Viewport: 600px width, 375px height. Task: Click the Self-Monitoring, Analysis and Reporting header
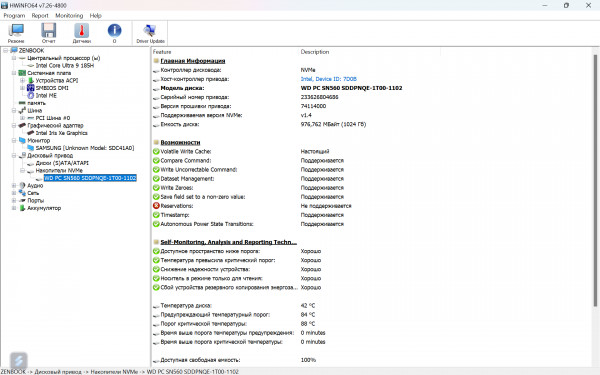(x=228, y=242)
